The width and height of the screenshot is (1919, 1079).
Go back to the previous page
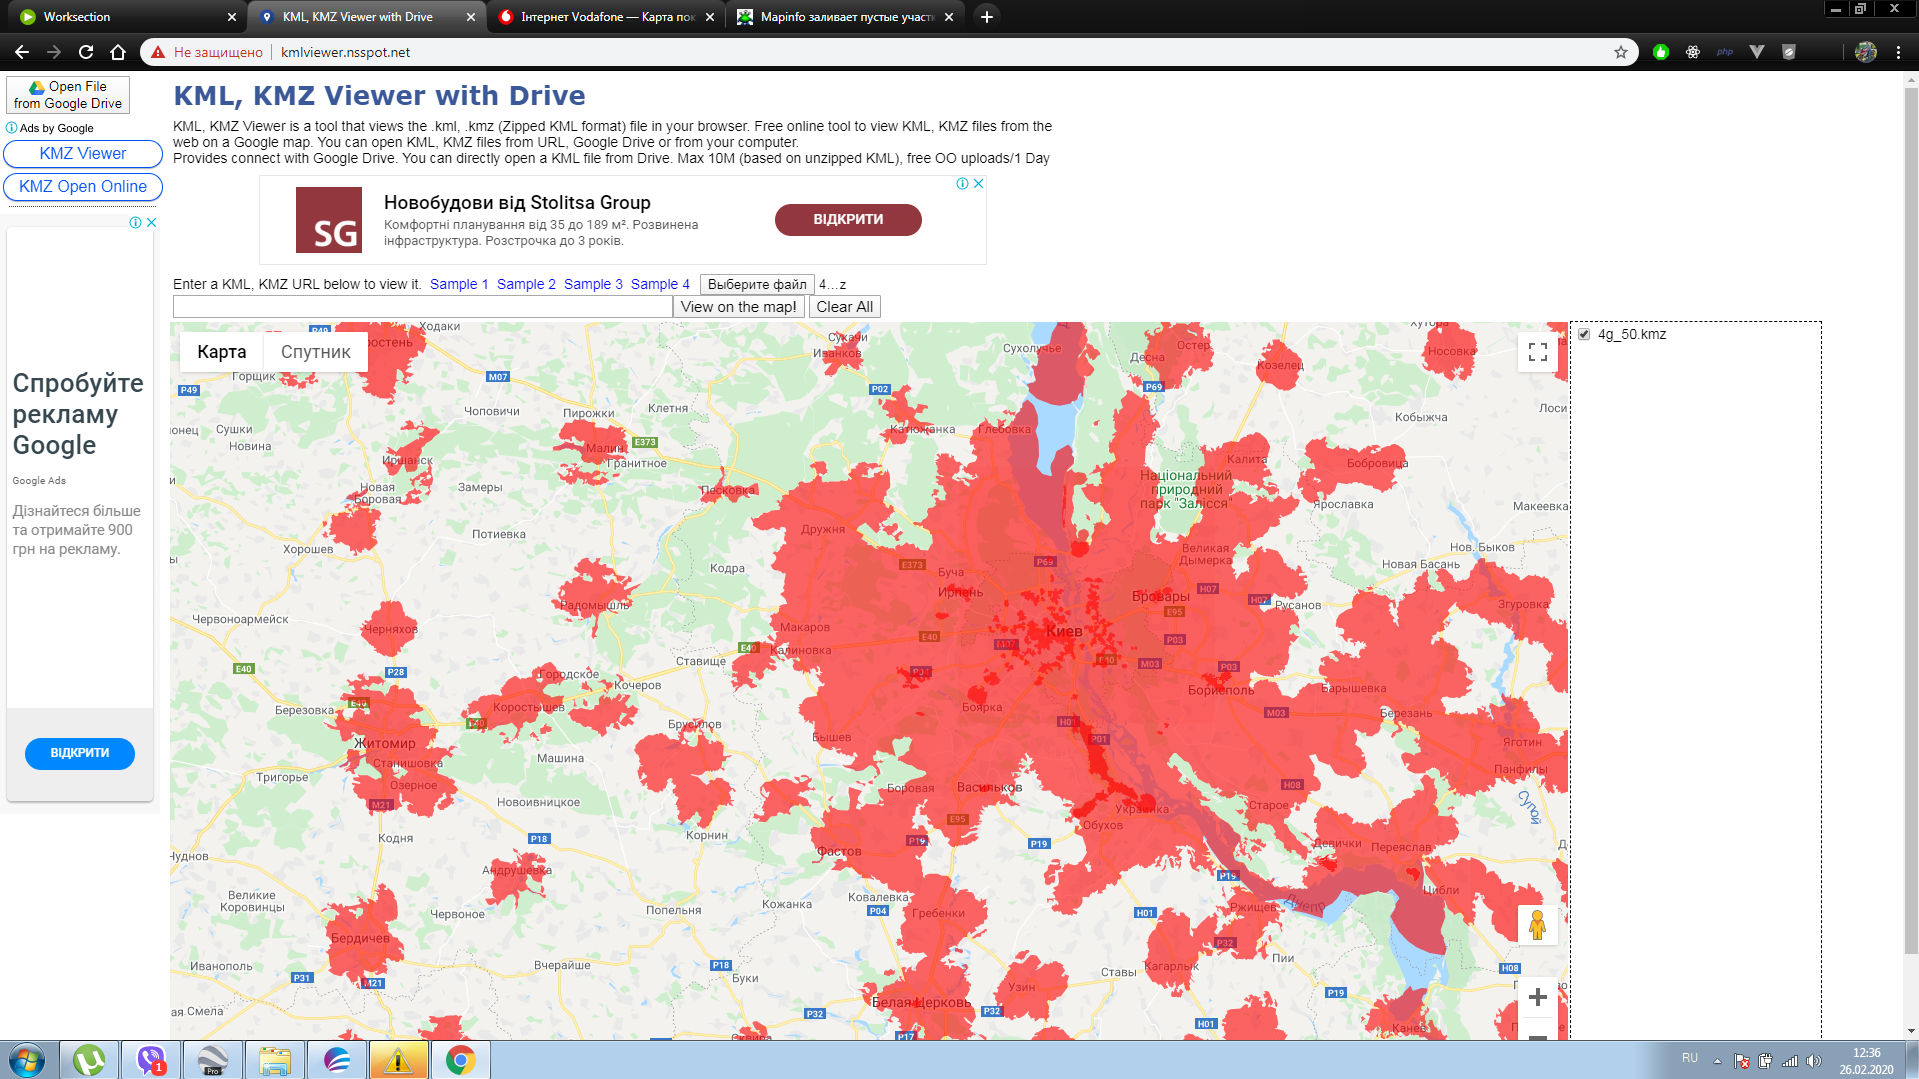click(22, 52)
